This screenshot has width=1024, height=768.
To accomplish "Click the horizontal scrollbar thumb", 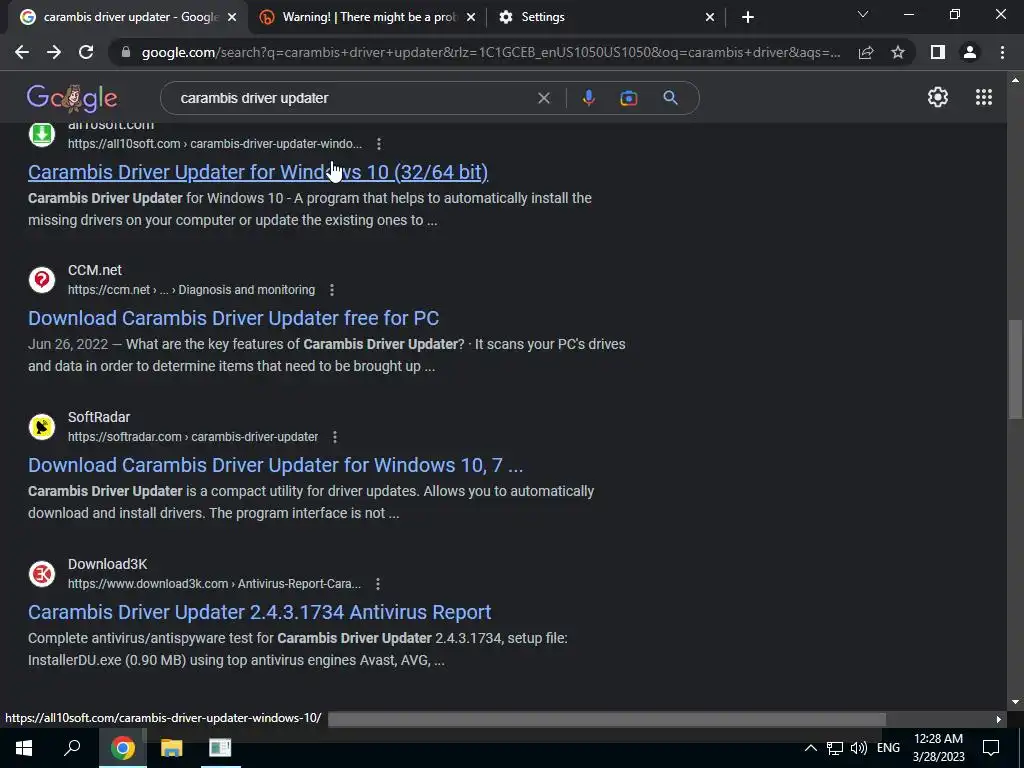I will 607,719.
